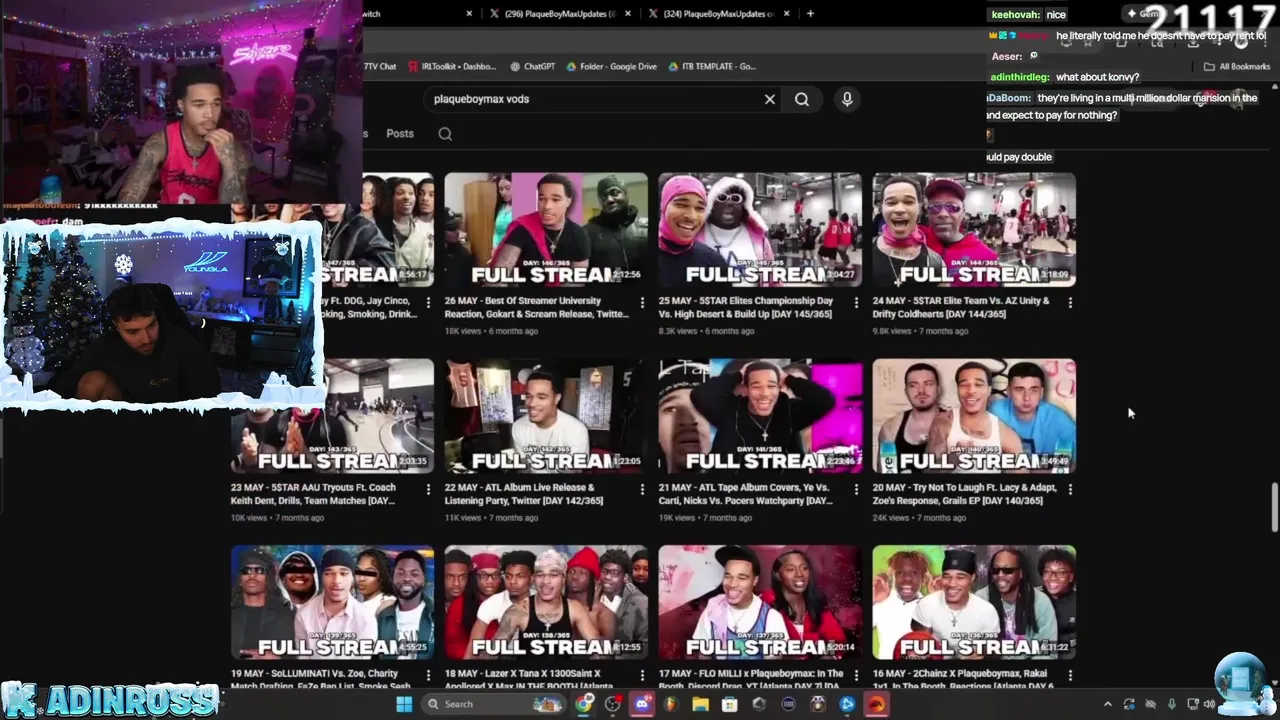Play the 25 MAY 5STAR Elites Championship thumbnail
The height and width of the screenshot is (720, 1280).
tap(760, 230)
